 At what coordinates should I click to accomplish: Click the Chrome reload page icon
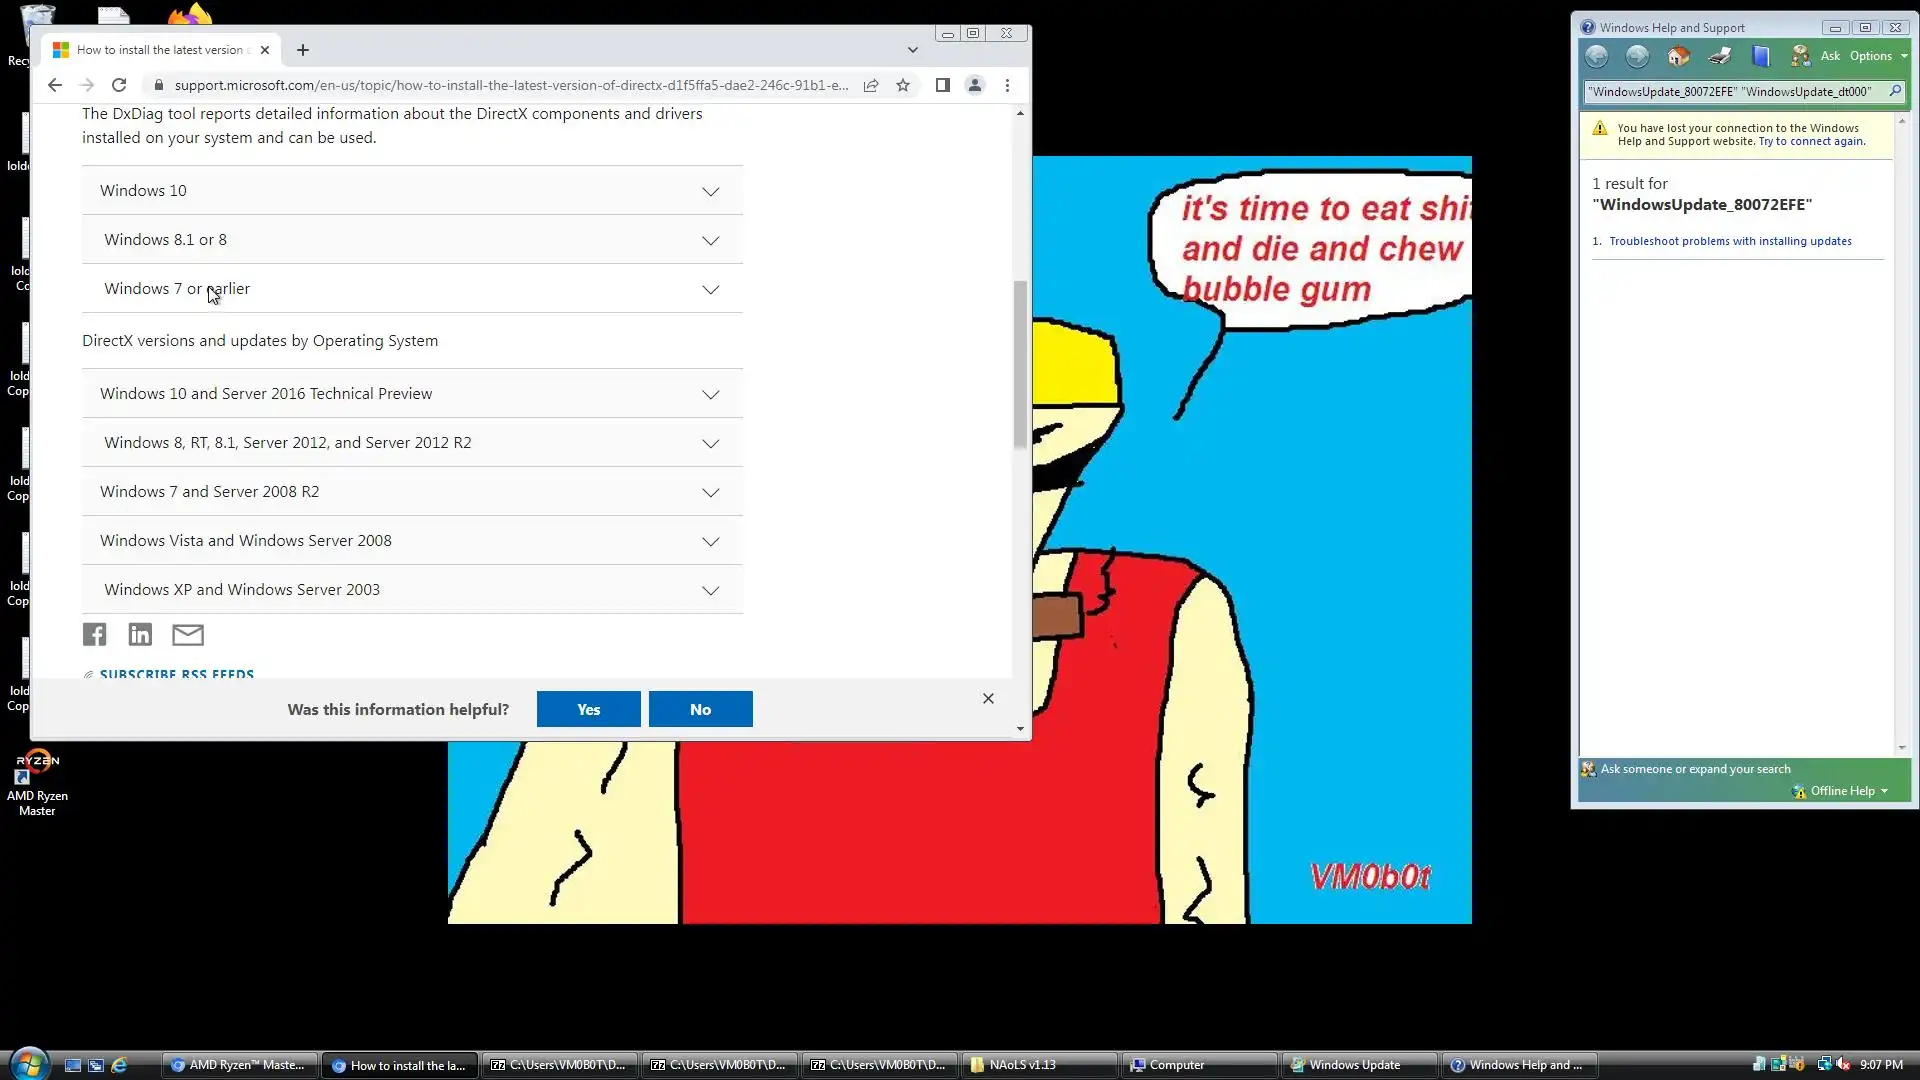119,85
